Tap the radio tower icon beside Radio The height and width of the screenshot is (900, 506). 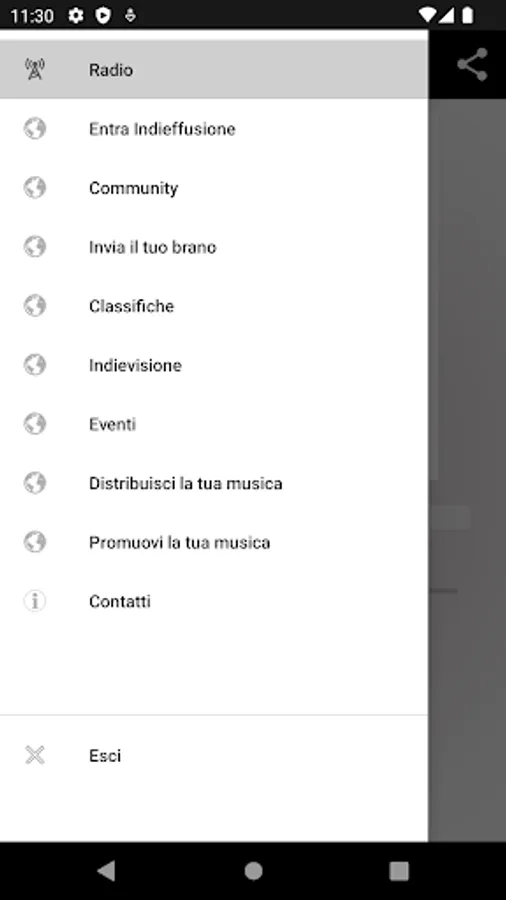point(35,69)
